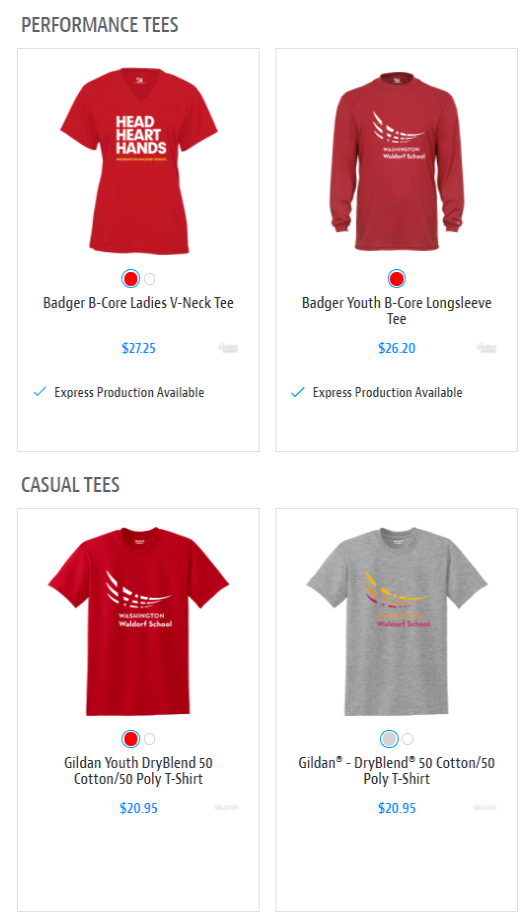
Task: Click the $26.20 price
Action: [x=397, y=348]
